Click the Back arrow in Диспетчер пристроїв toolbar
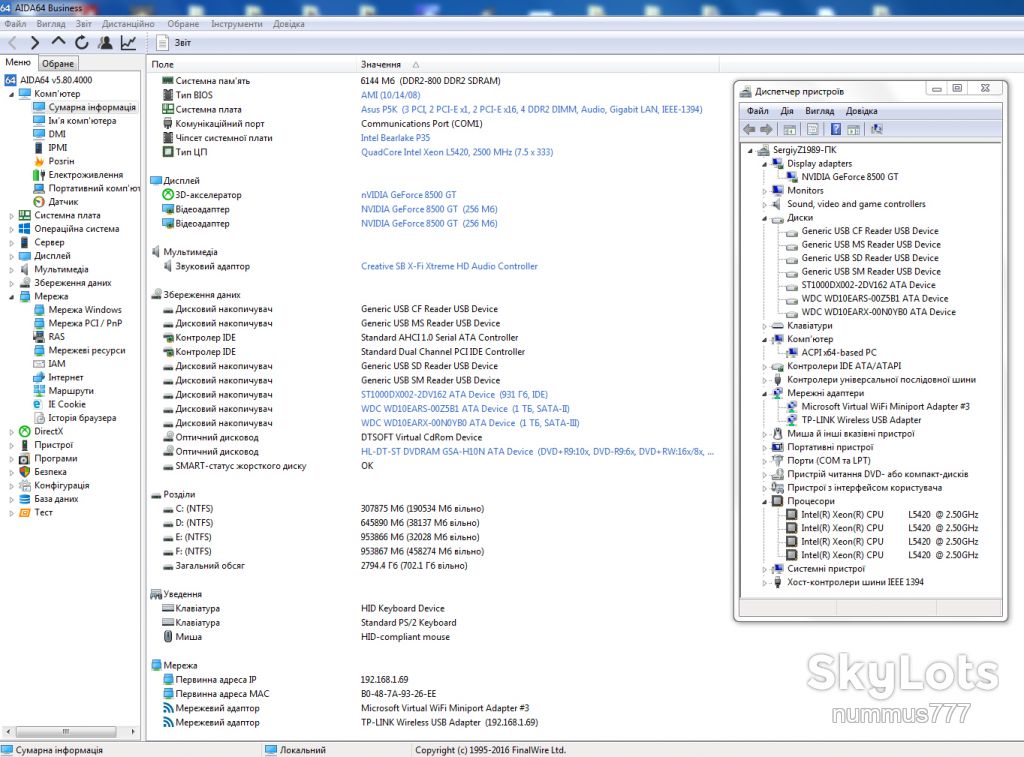Screen dimensions: 1024x757 [x=749, y=129]
